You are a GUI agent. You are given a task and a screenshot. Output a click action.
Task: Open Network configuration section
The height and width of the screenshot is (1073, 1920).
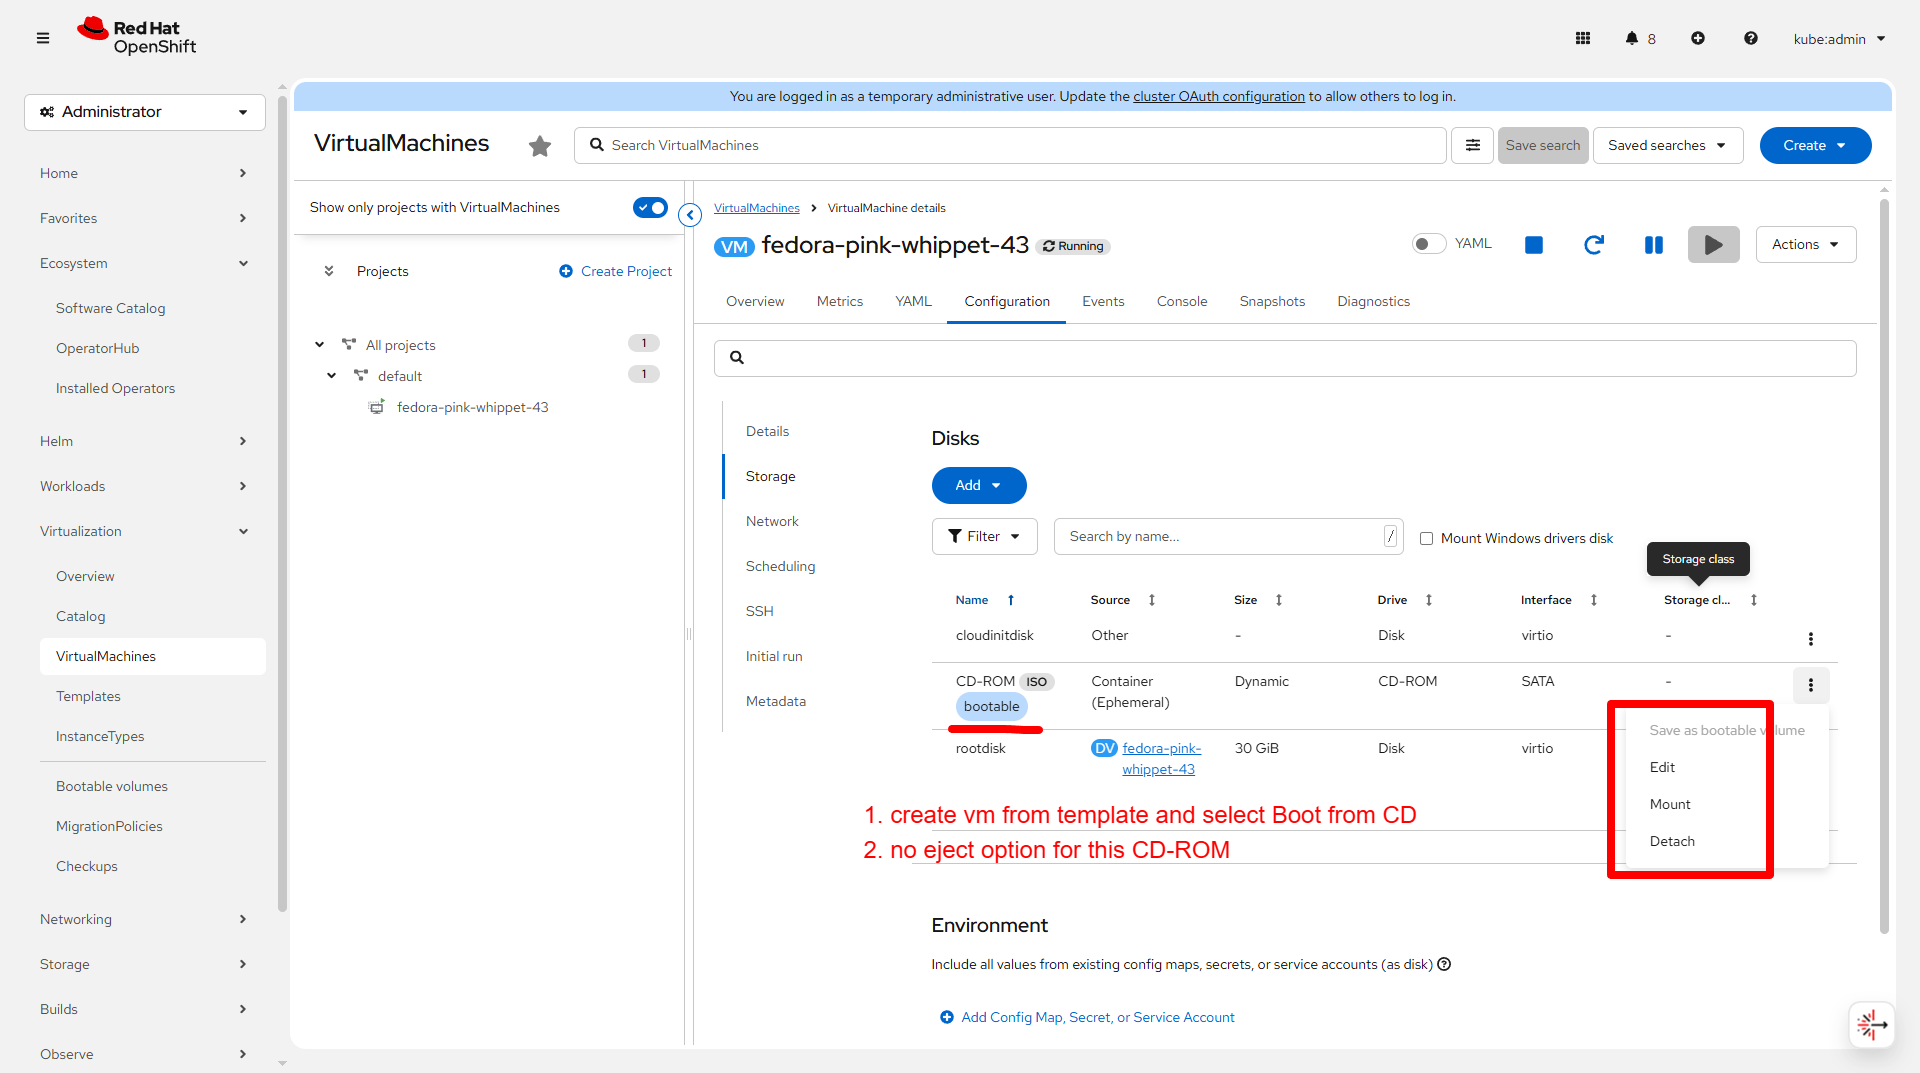(772, 521)
